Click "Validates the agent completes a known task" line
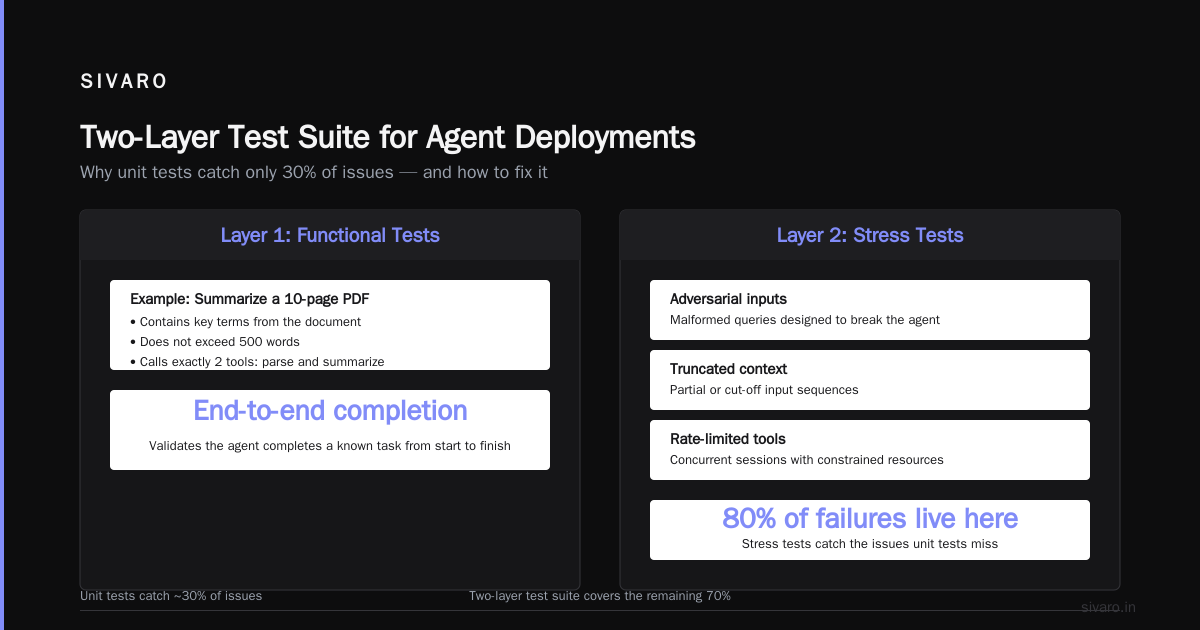 pyautogui.click(x=330, y=446)
